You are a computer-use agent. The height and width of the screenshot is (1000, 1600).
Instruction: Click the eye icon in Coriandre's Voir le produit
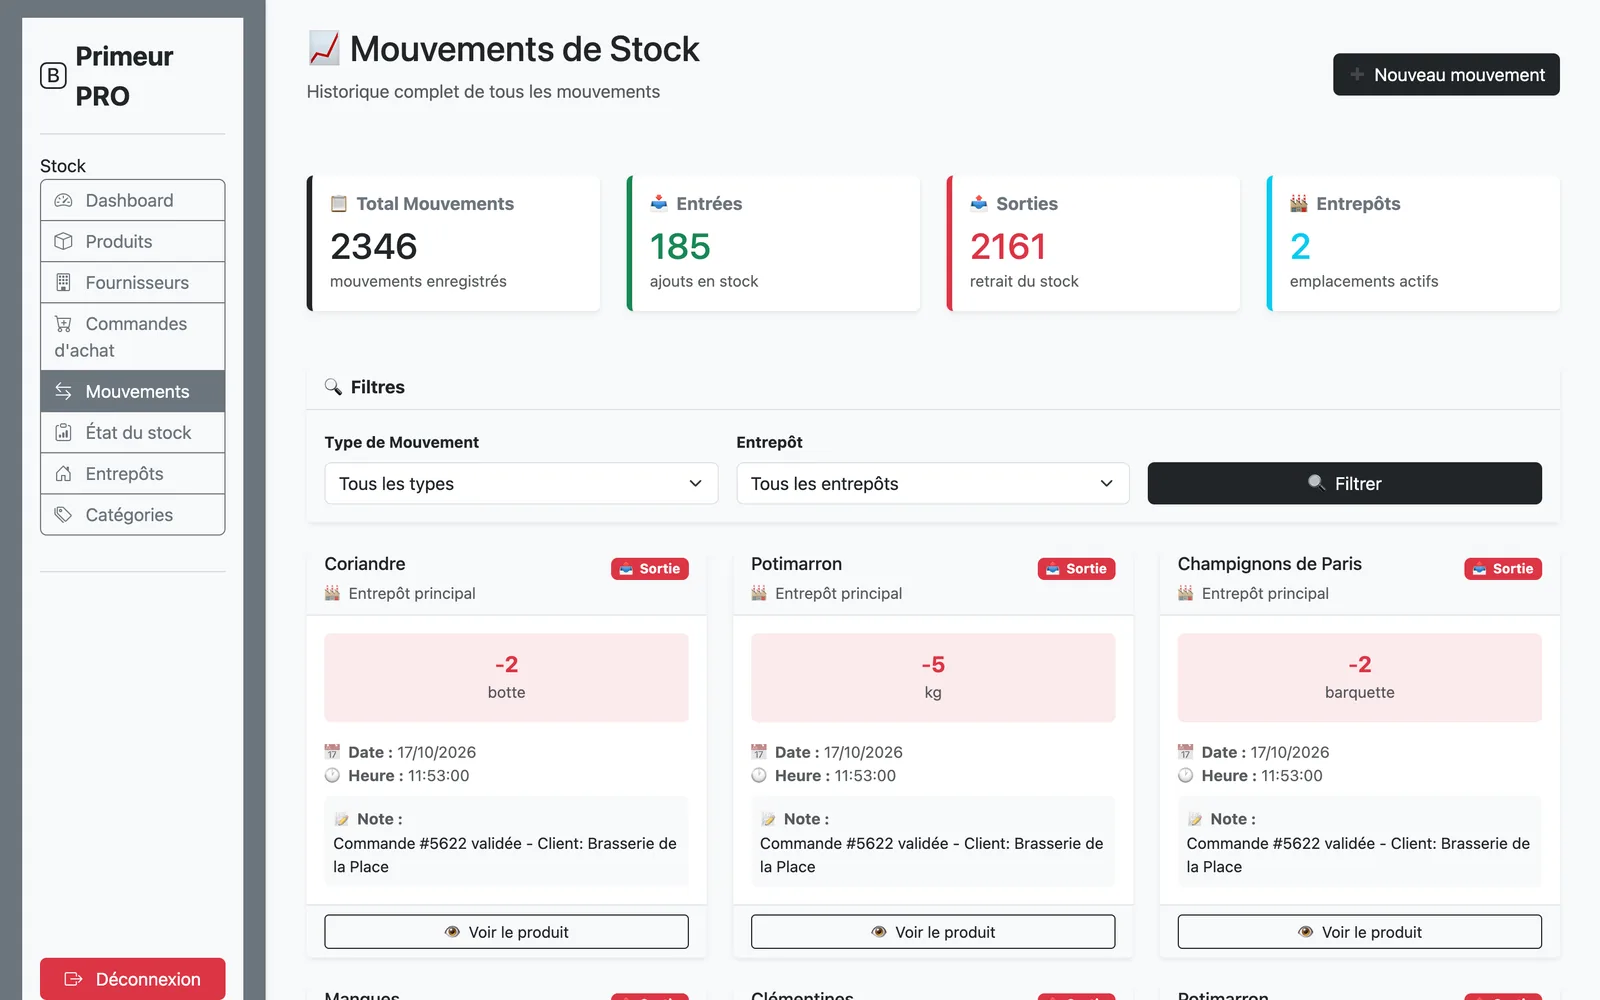tap(452, 932)
